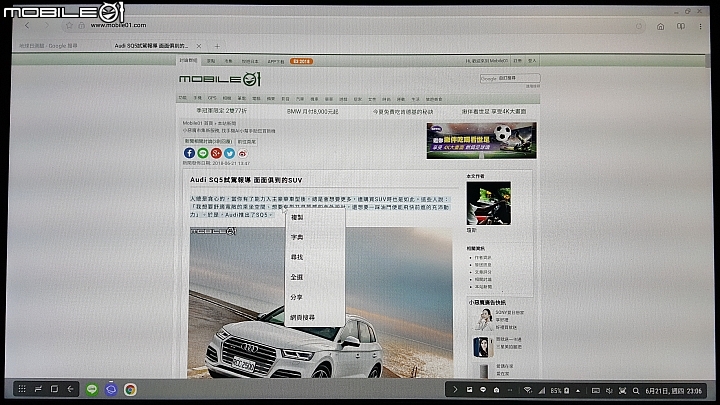The height and width of the screenshot is (405, 720).
Task: Click the screen capture icon
Action: tap(622, 391)
